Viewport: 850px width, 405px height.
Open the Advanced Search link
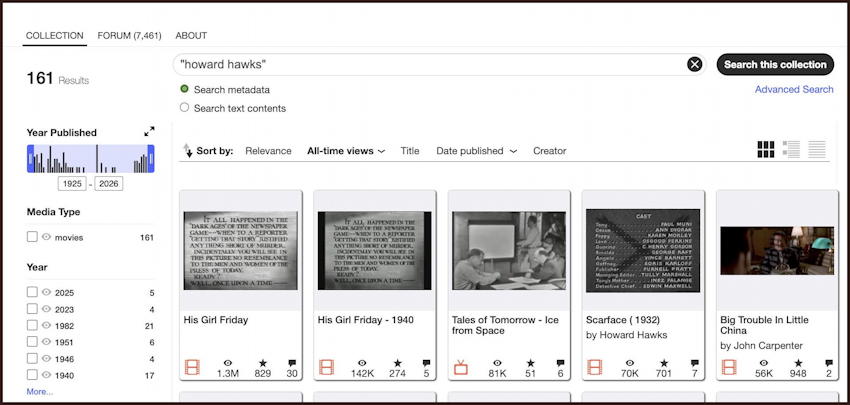click(x=794, y=89)
